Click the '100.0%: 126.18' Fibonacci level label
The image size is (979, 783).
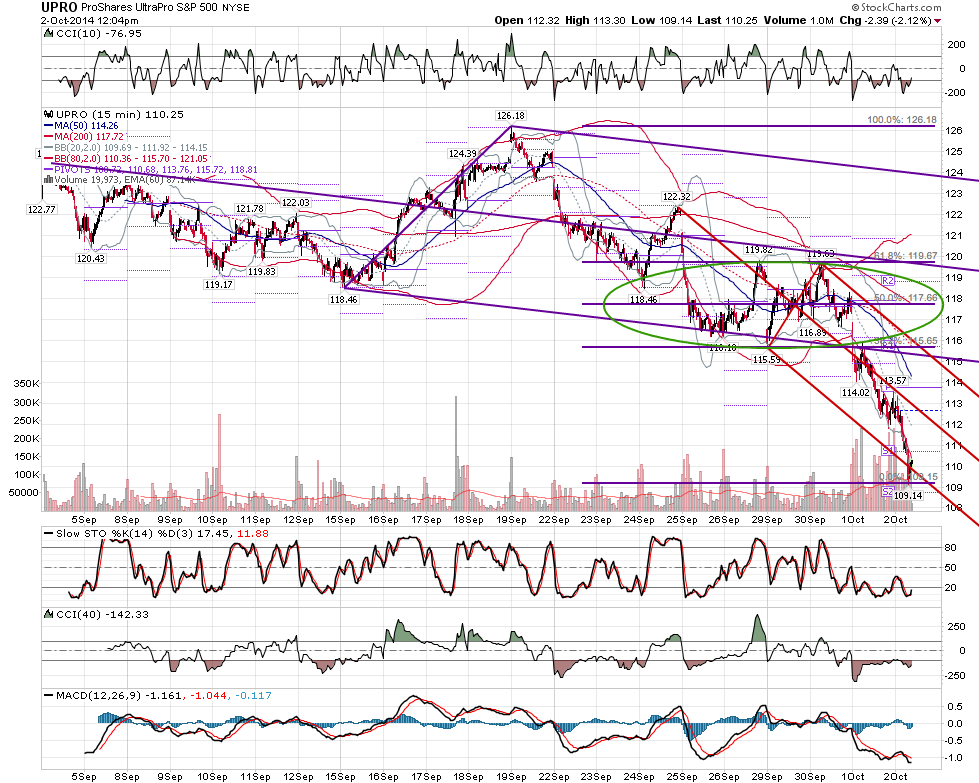[902, 120]
